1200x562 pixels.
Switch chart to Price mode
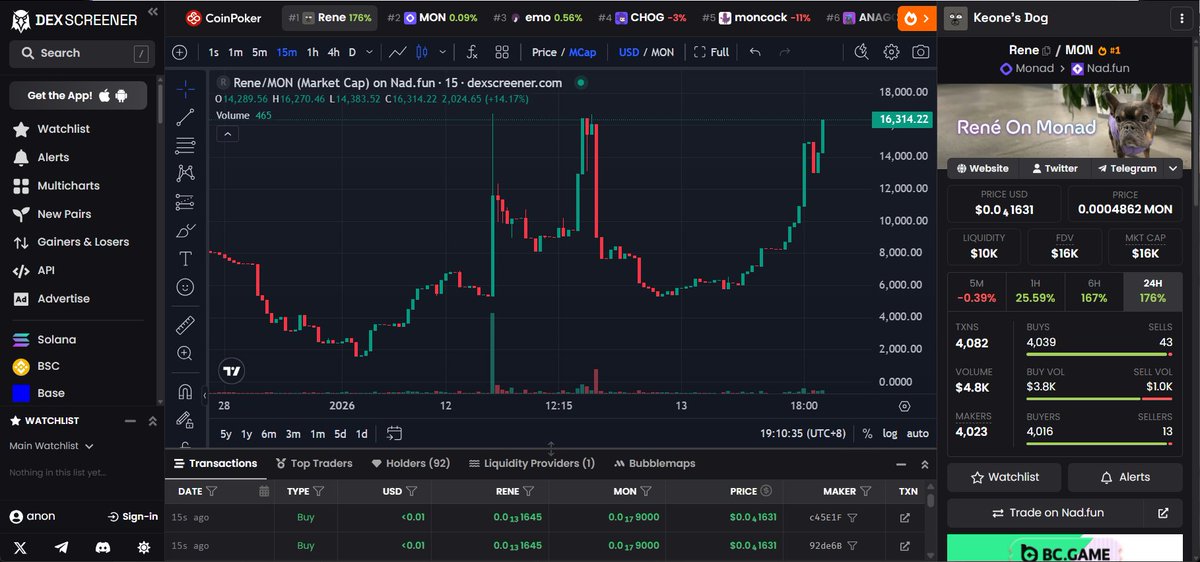[544, 52]
